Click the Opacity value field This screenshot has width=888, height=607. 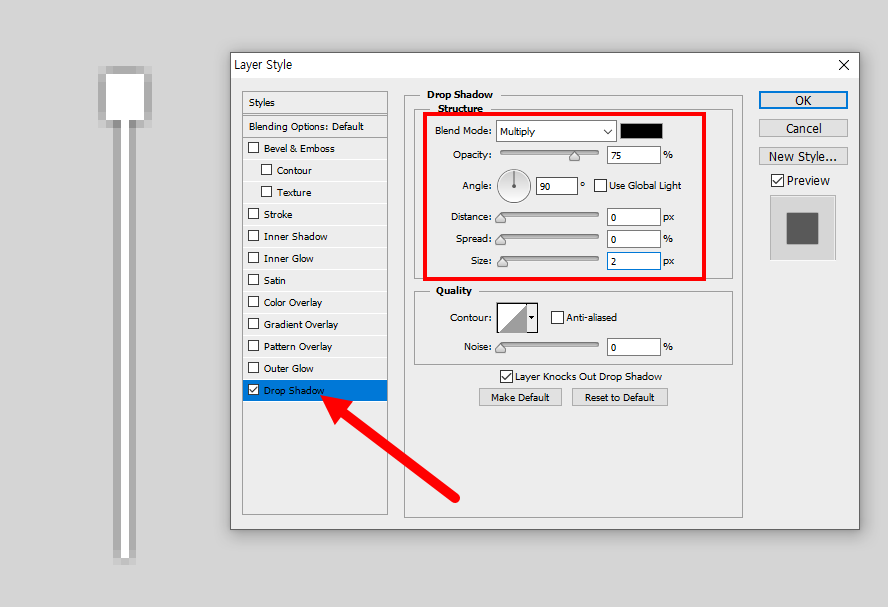coord(634,155)
